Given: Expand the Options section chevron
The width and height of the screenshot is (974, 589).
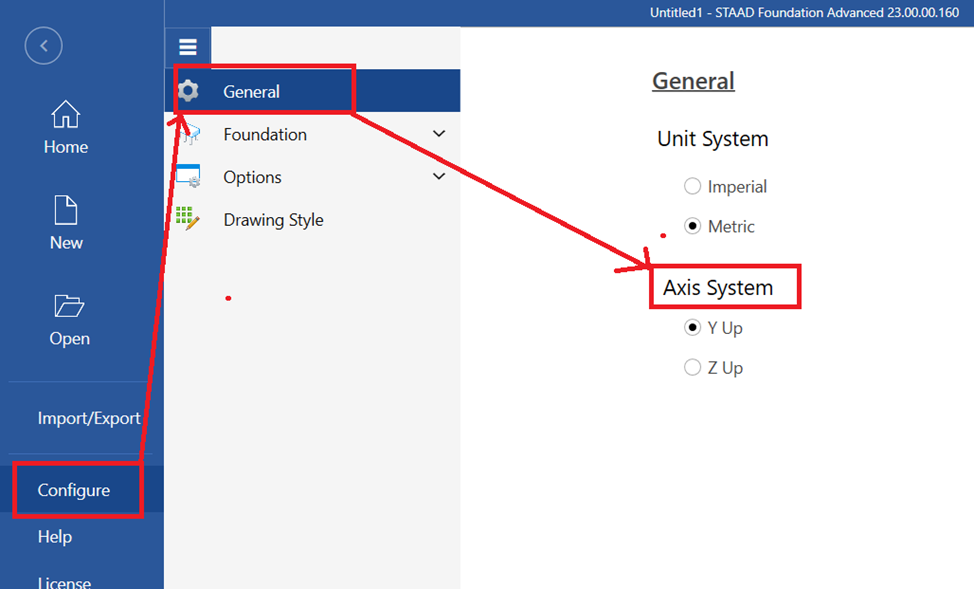Looking at the screenshot, I should [x=439, y=176].
